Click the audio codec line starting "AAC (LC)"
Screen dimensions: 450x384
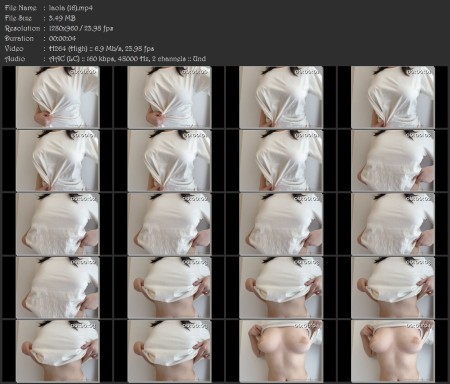click(x=127, y=59)
